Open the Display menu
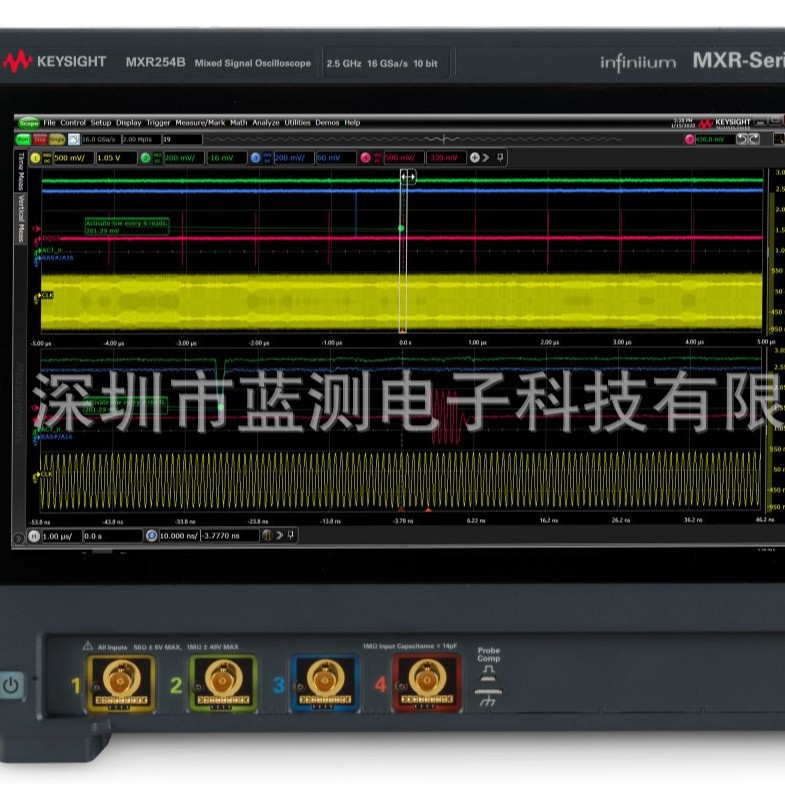 (x=129, y=123)
